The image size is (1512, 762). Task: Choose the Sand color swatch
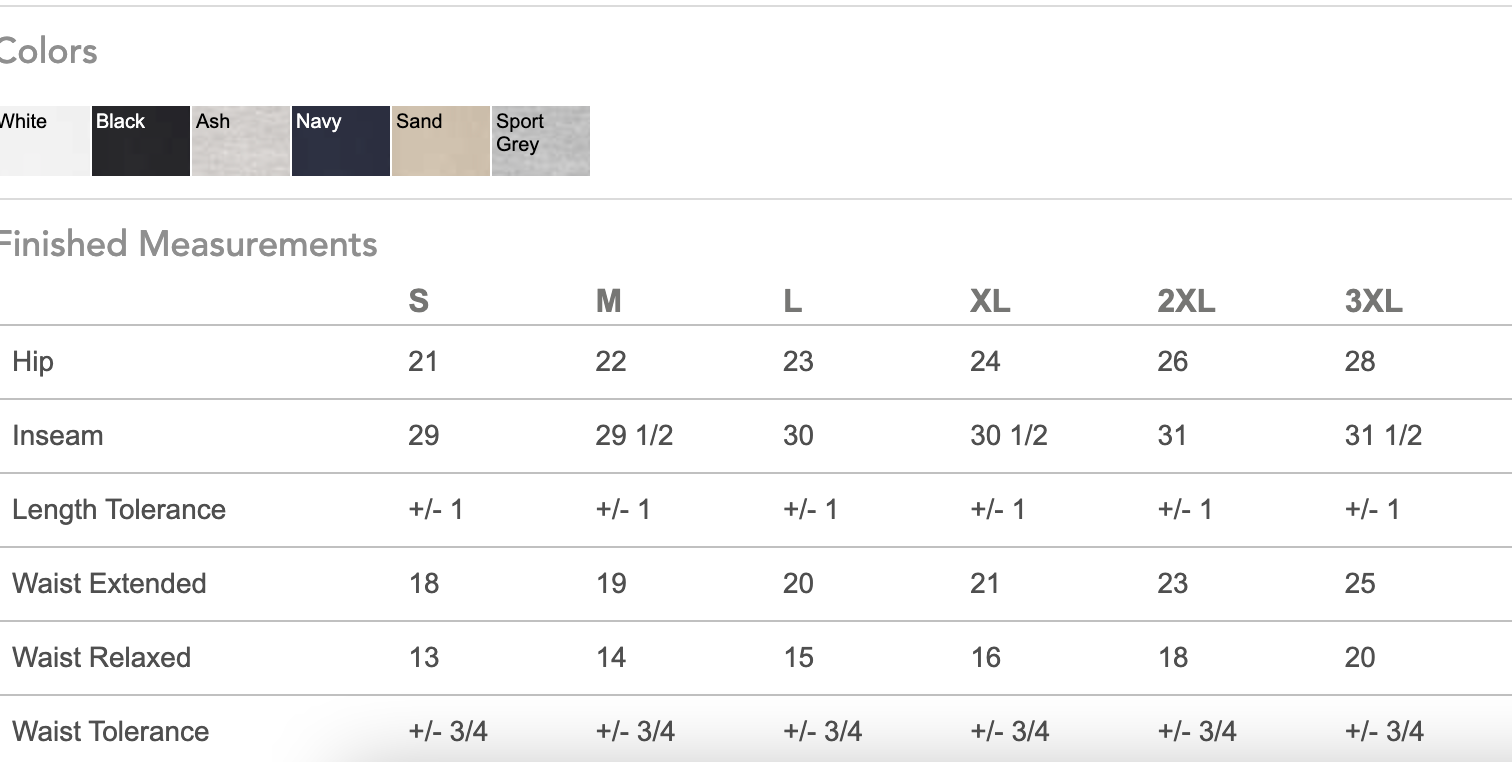click(441, 141)
